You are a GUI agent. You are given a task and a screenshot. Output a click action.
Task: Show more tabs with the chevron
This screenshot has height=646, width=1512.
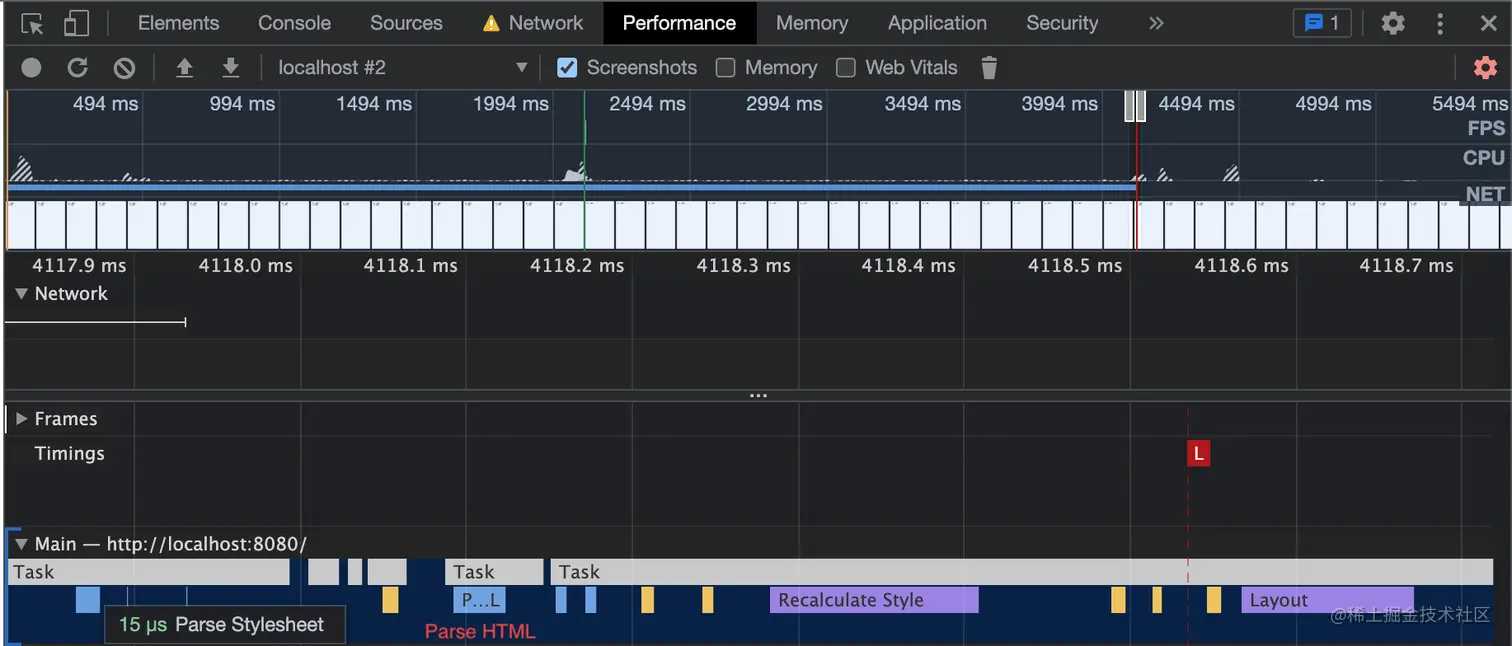click(1156, 23)
